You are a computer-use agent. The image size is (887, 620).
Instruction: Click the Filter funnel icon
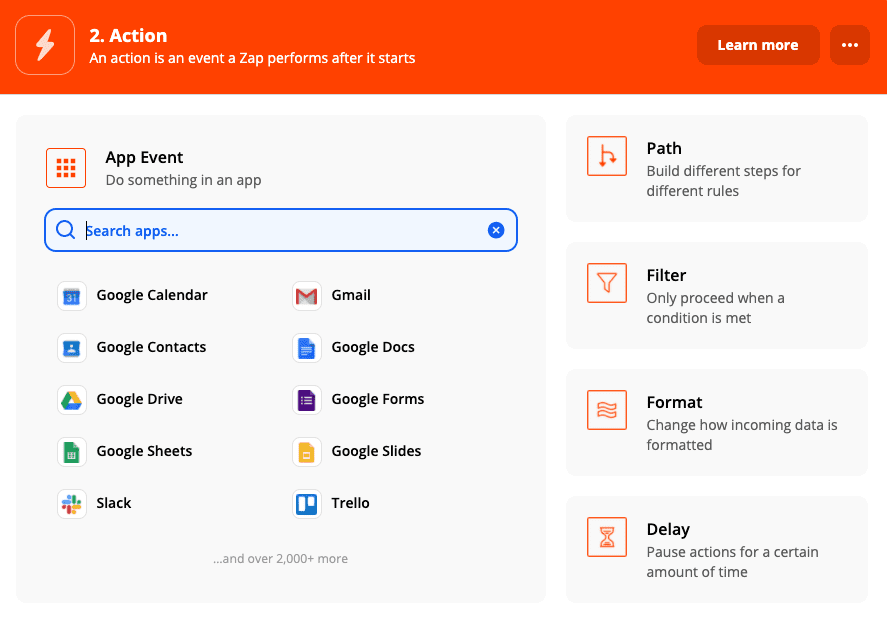coord(607,283)
